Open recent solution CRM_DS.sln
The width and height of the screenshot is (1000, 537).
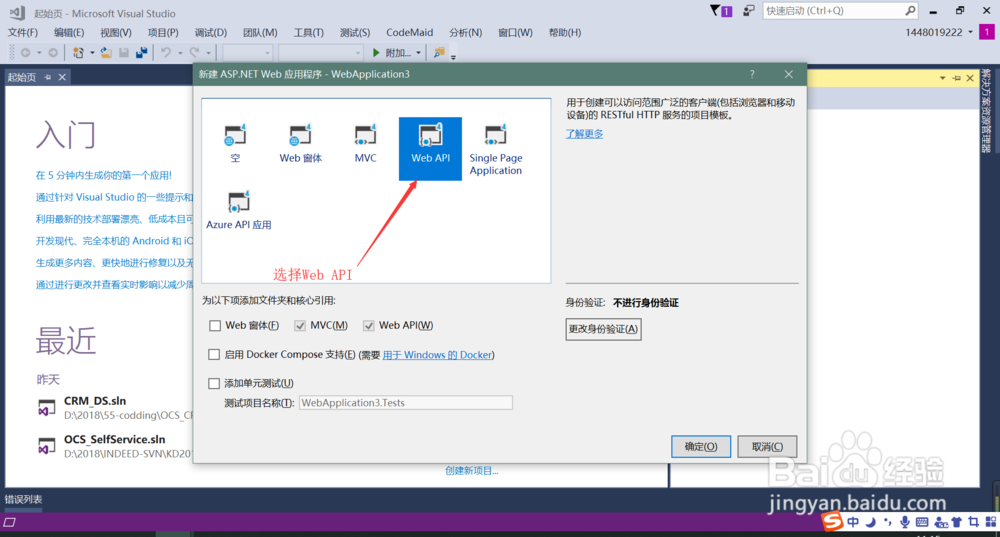pos(95,401)
